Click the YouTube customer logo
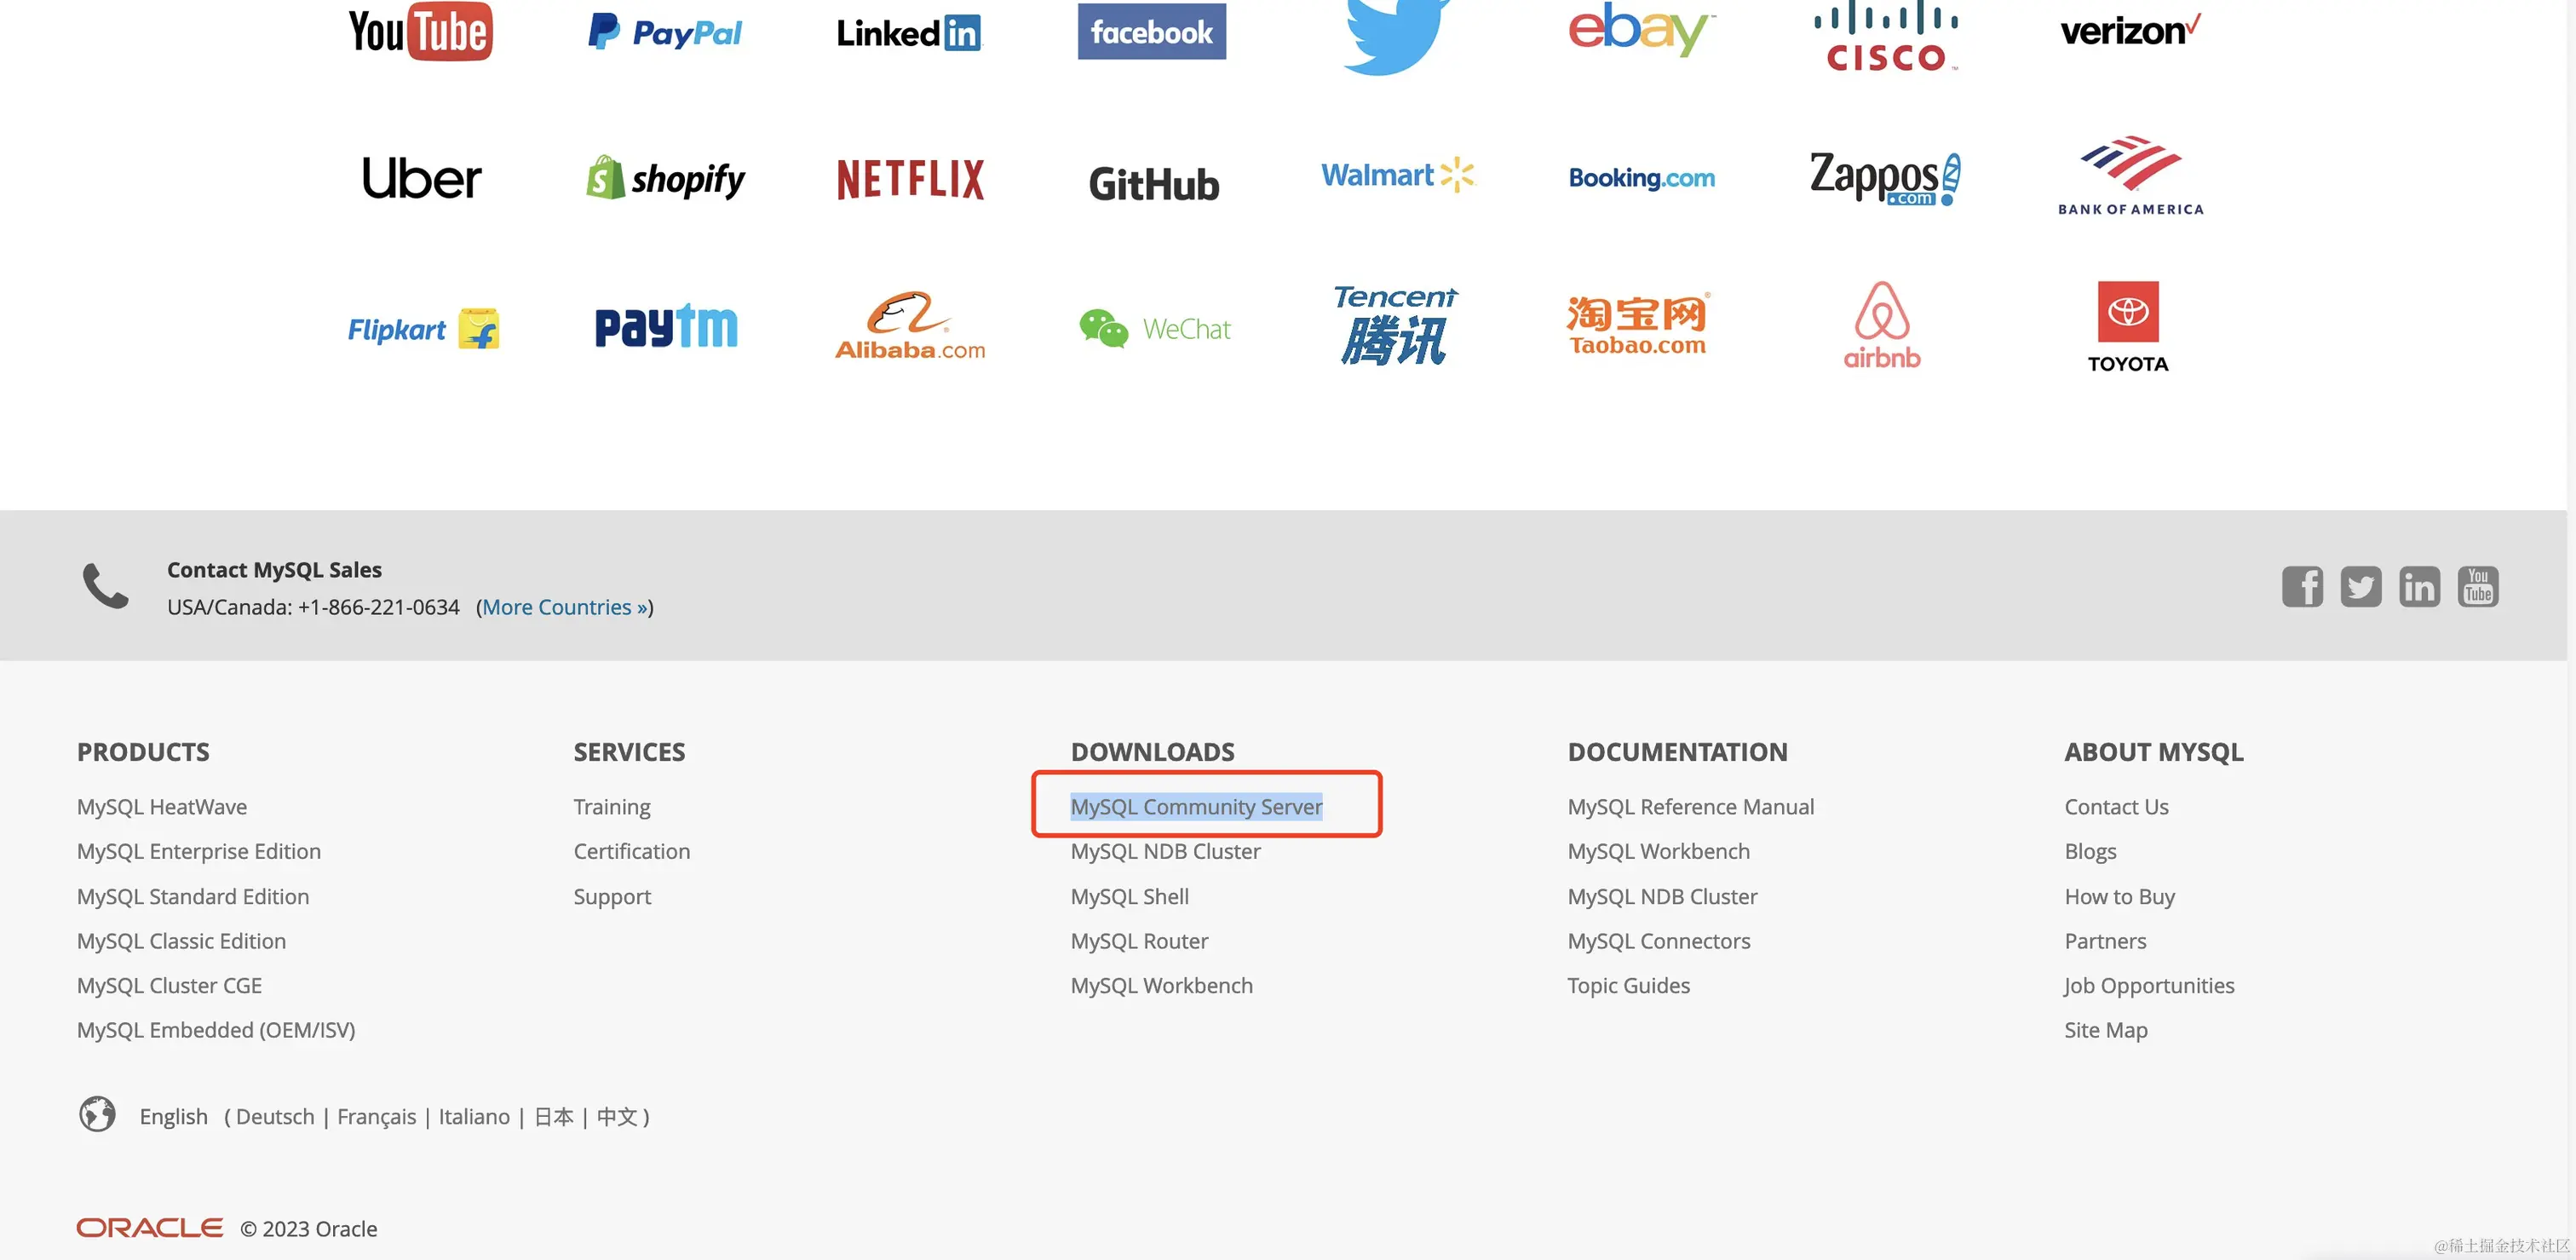 coord(420,31)
